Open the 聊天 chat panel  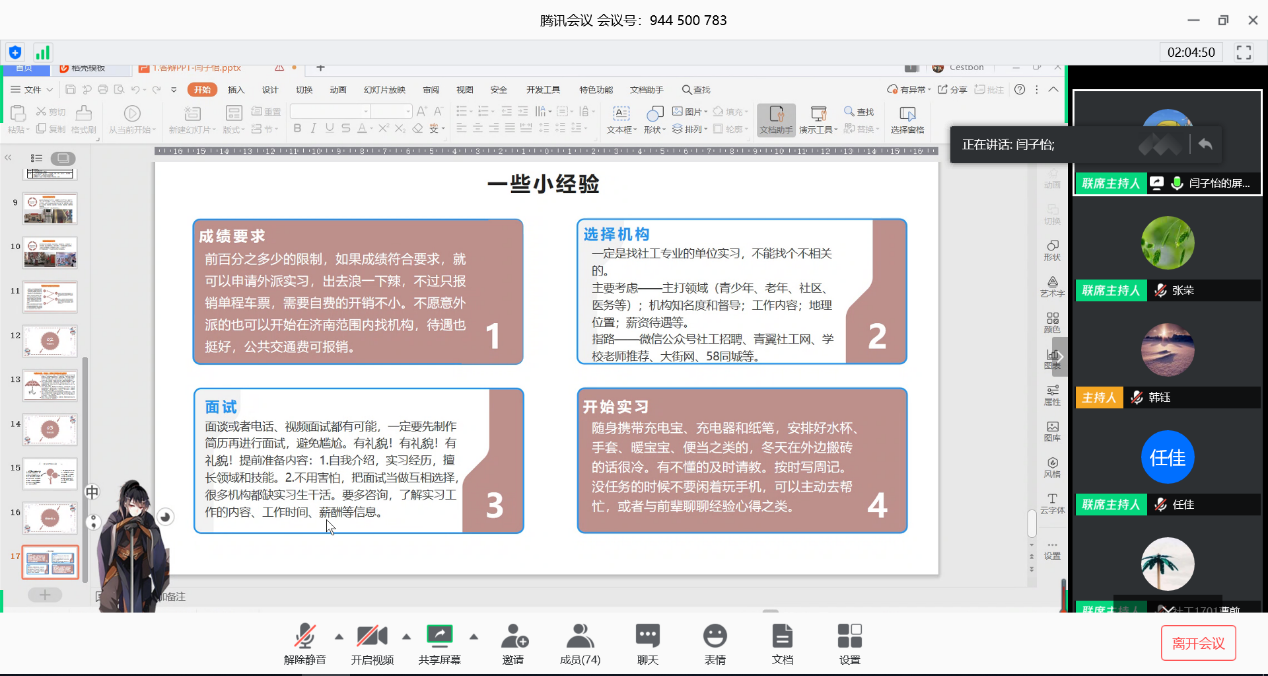tap(647, 642)
